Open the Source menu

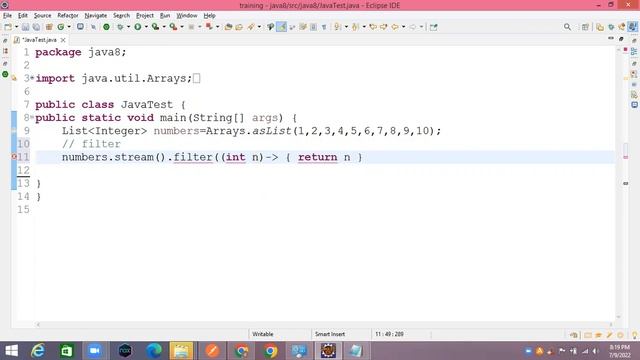coord(42,16)
